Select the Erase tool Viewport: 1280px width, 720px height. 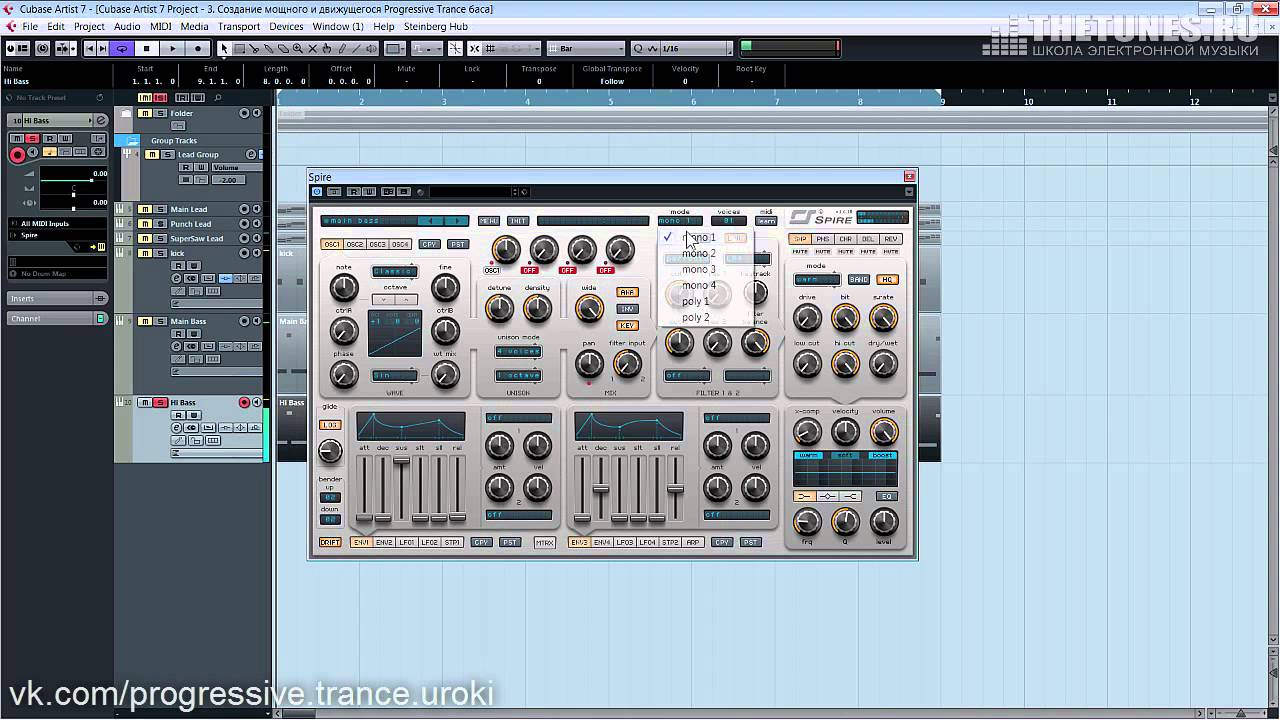point(284,48)
